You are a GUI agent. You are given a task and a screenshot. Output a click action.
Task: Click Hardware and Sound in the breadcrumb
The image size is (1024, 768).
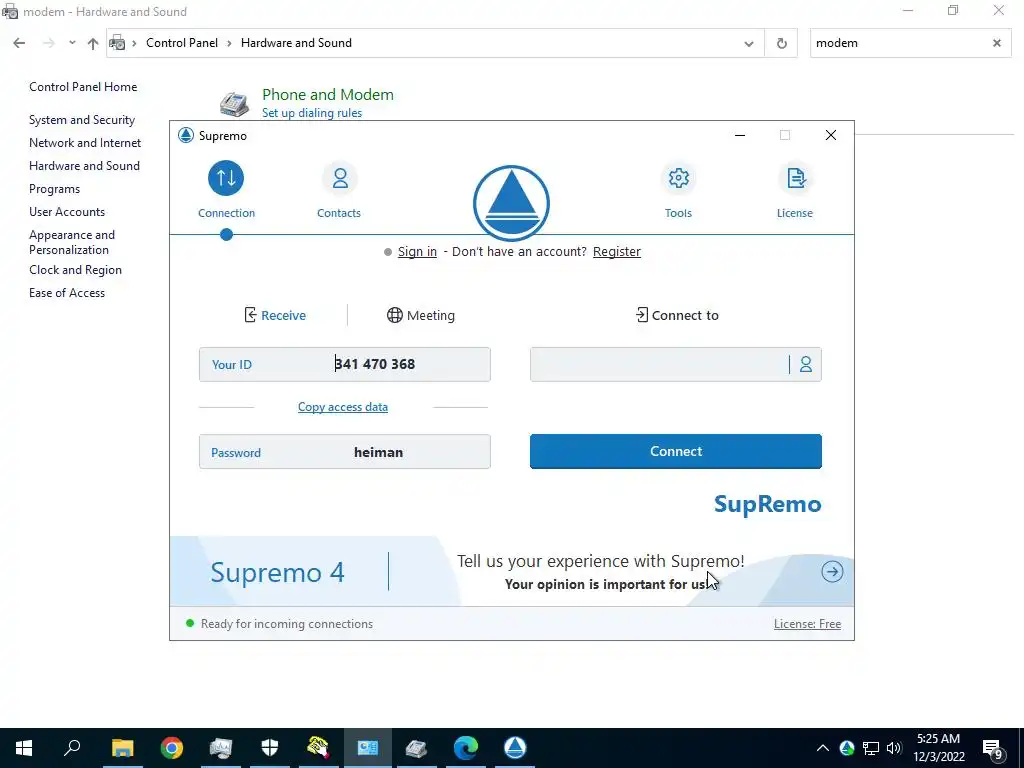point(296,43)
